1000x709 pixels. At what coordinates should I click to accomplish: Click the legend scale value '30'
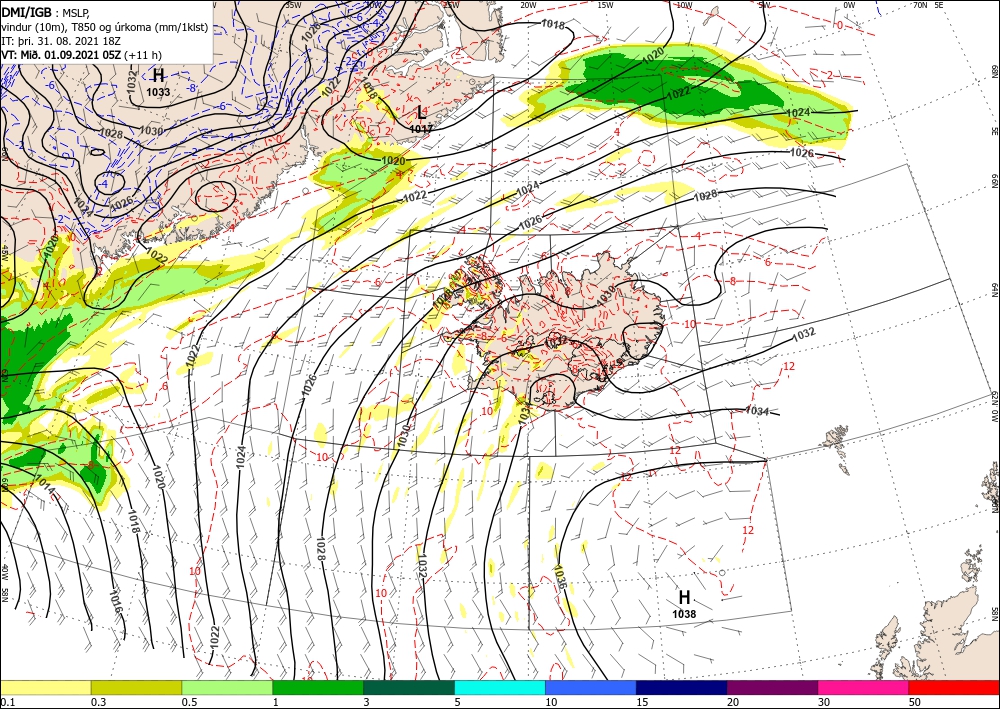click(x=824, y=702)
